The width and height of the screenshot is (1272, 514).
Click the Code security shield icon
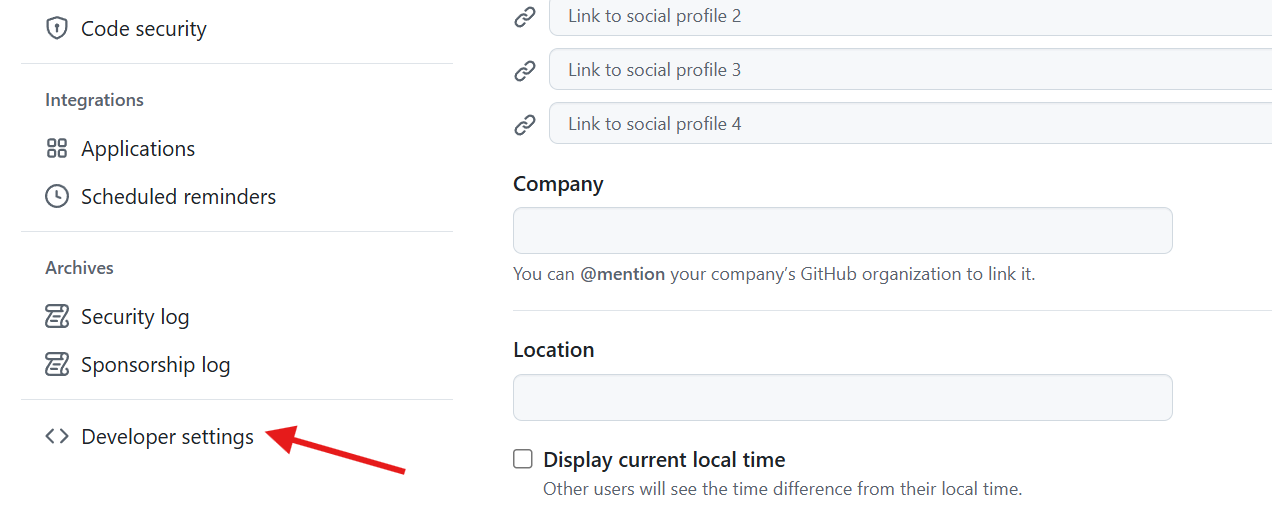(x=57, y=29)
